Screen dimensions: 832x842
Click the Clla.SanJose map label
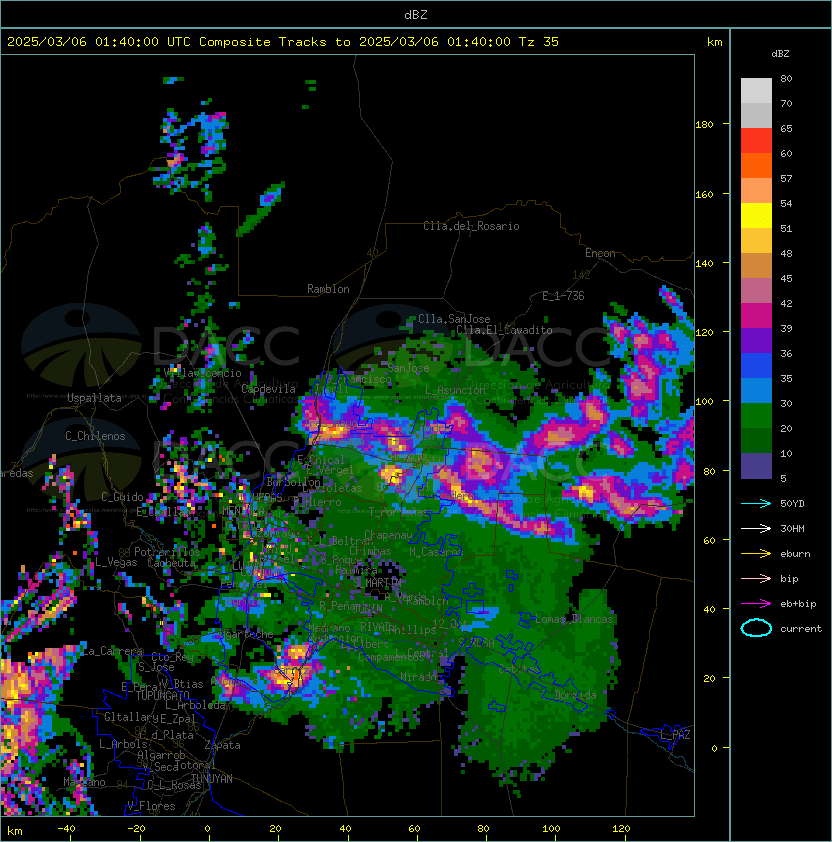pos(454,319)
